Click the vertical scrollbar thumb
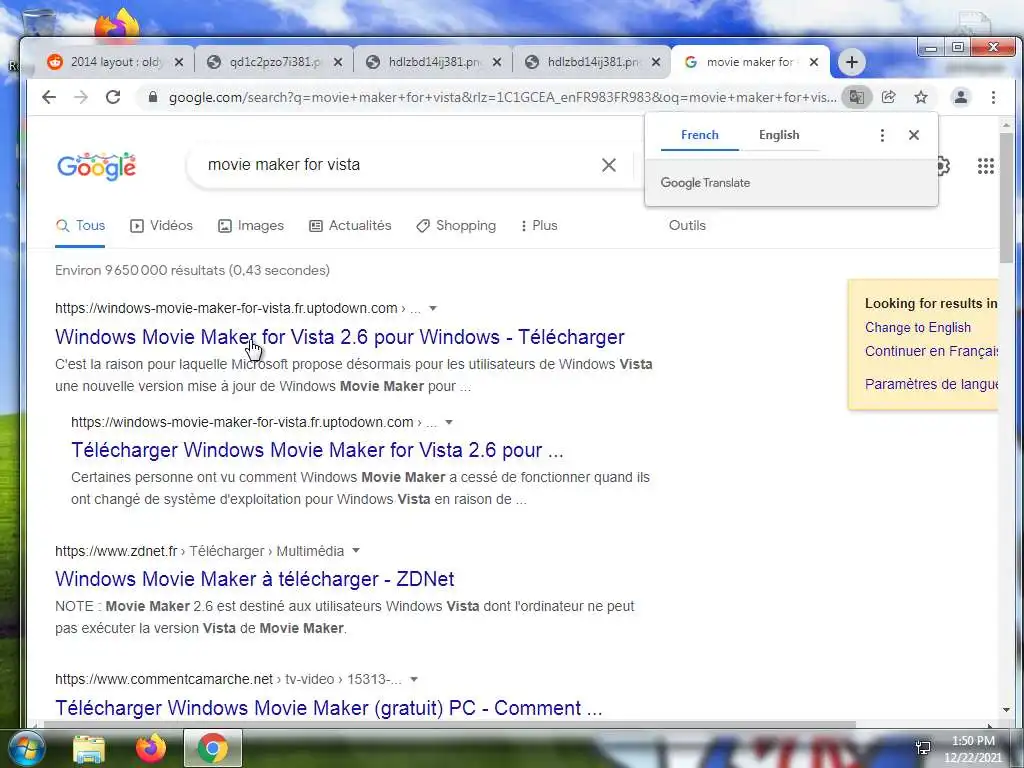This screenshot has width=1024, height=768. coord(1006,198)
